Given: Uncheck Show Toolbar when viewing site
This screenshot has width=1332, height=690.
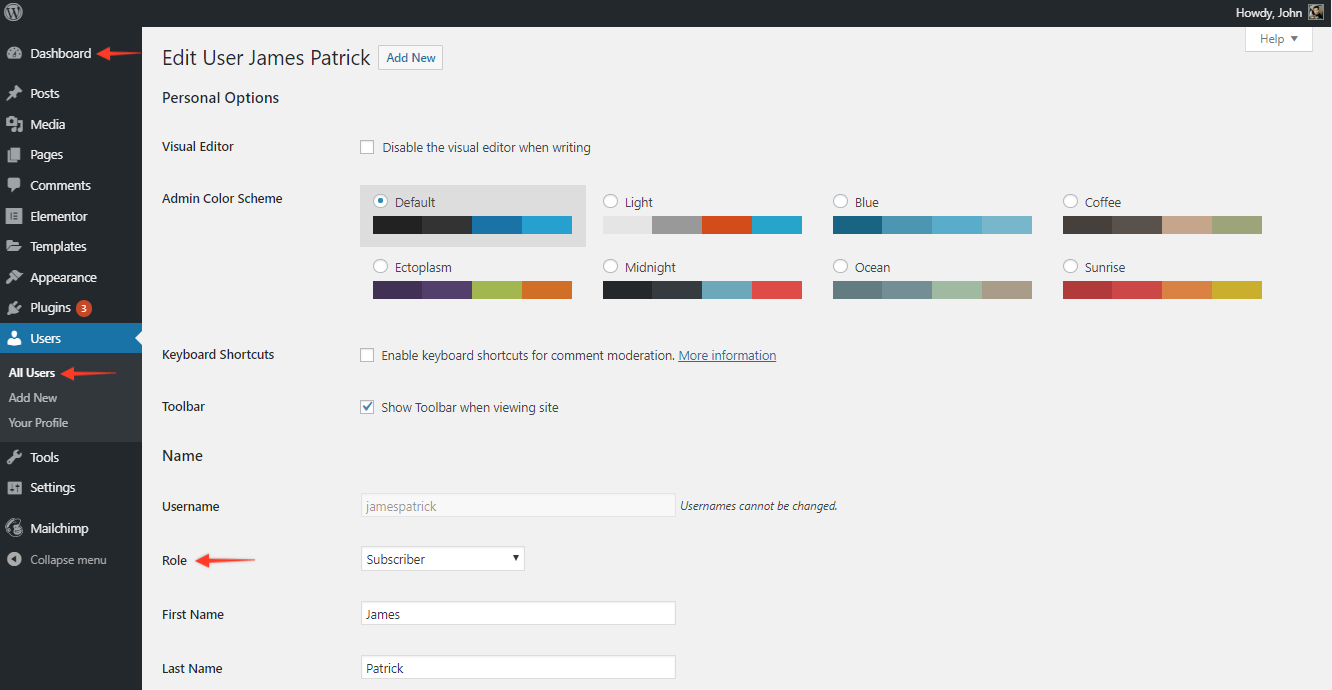Looking at the screenshot, I should 367,407.
